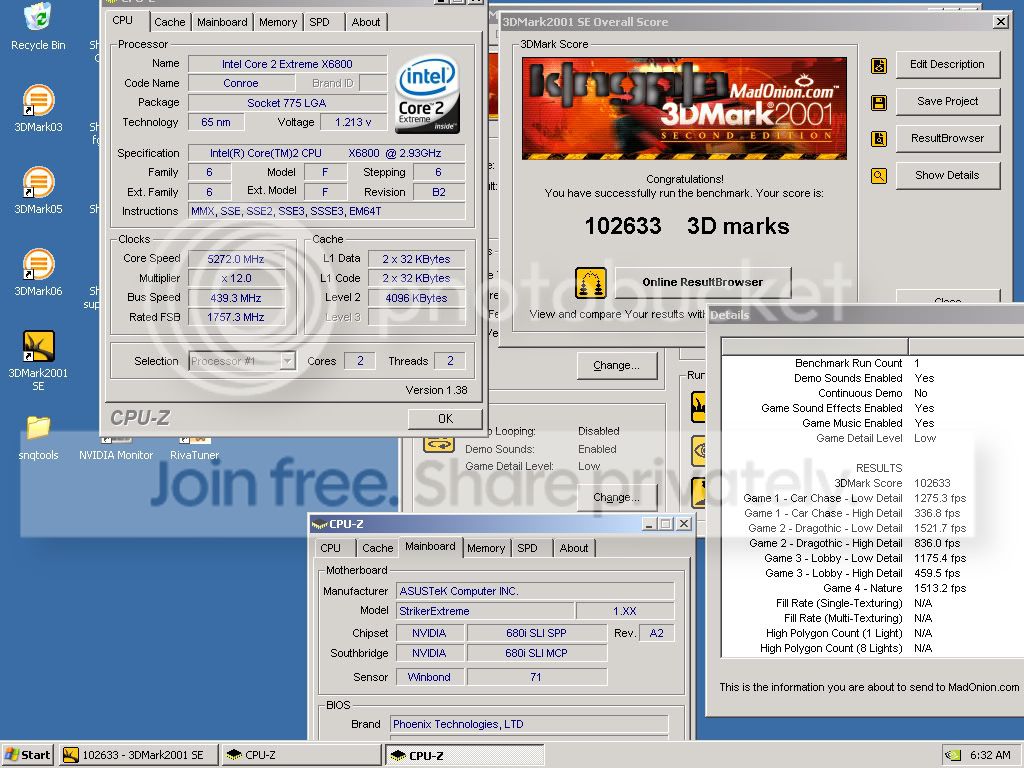Open SPD tab in upper CPU-Z window
Viewport: 1024px width, 768px height.
point(319,22)
